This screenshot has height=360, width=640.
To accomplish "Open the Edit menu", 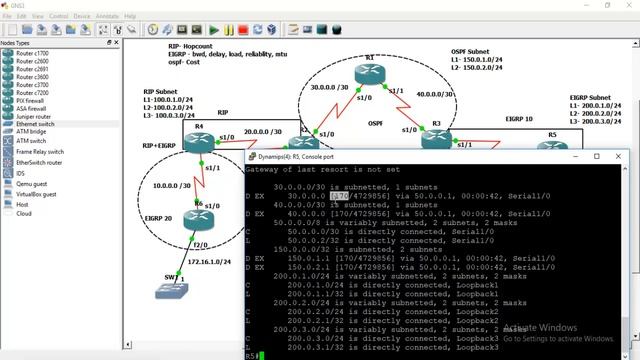I will (x=22, y=16).
